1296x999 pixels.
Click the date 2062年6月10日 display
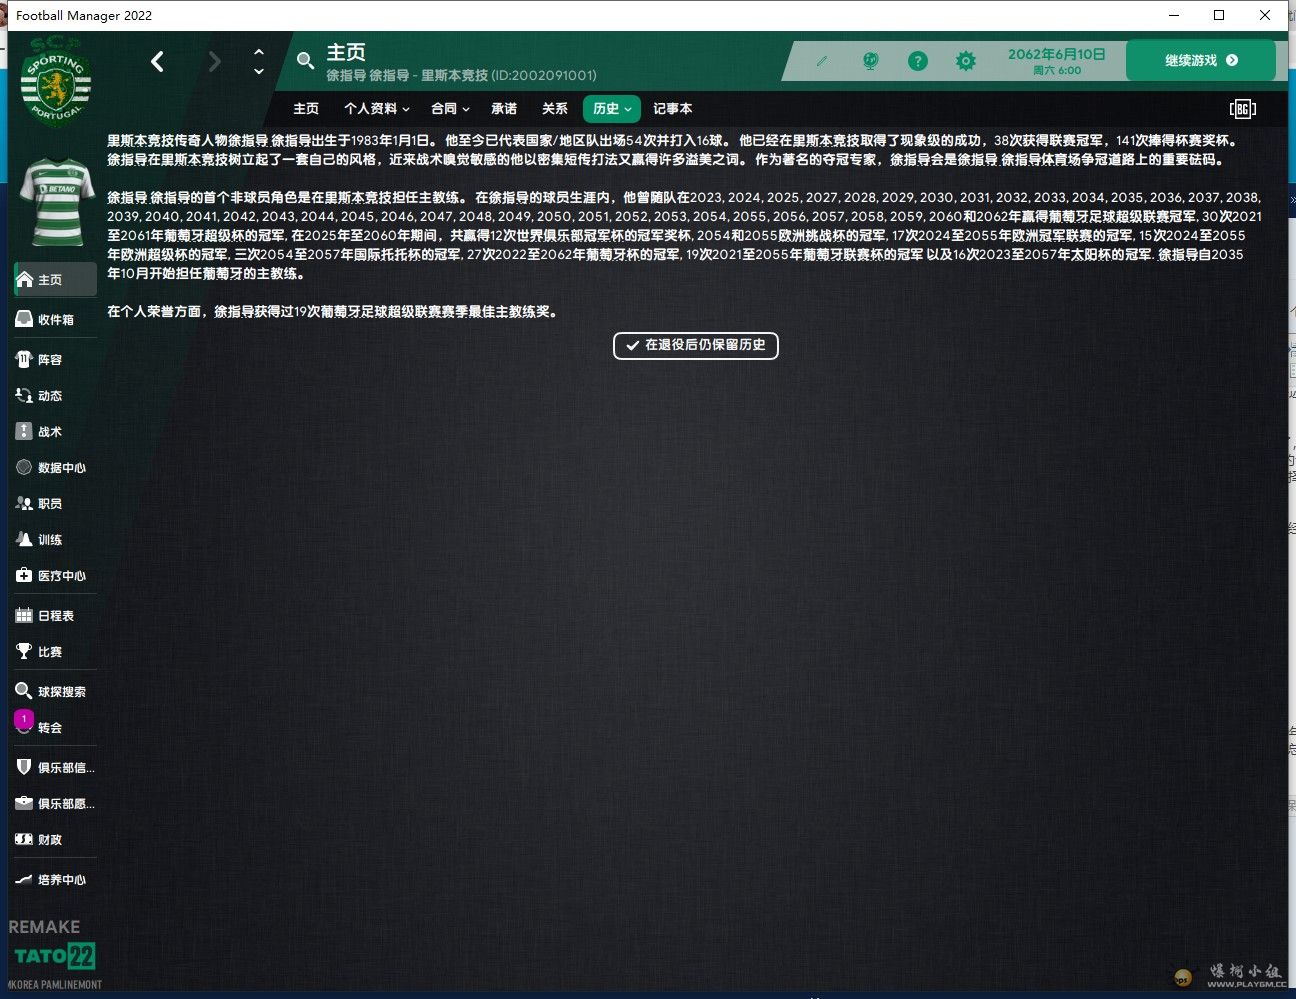[1057, 55]
